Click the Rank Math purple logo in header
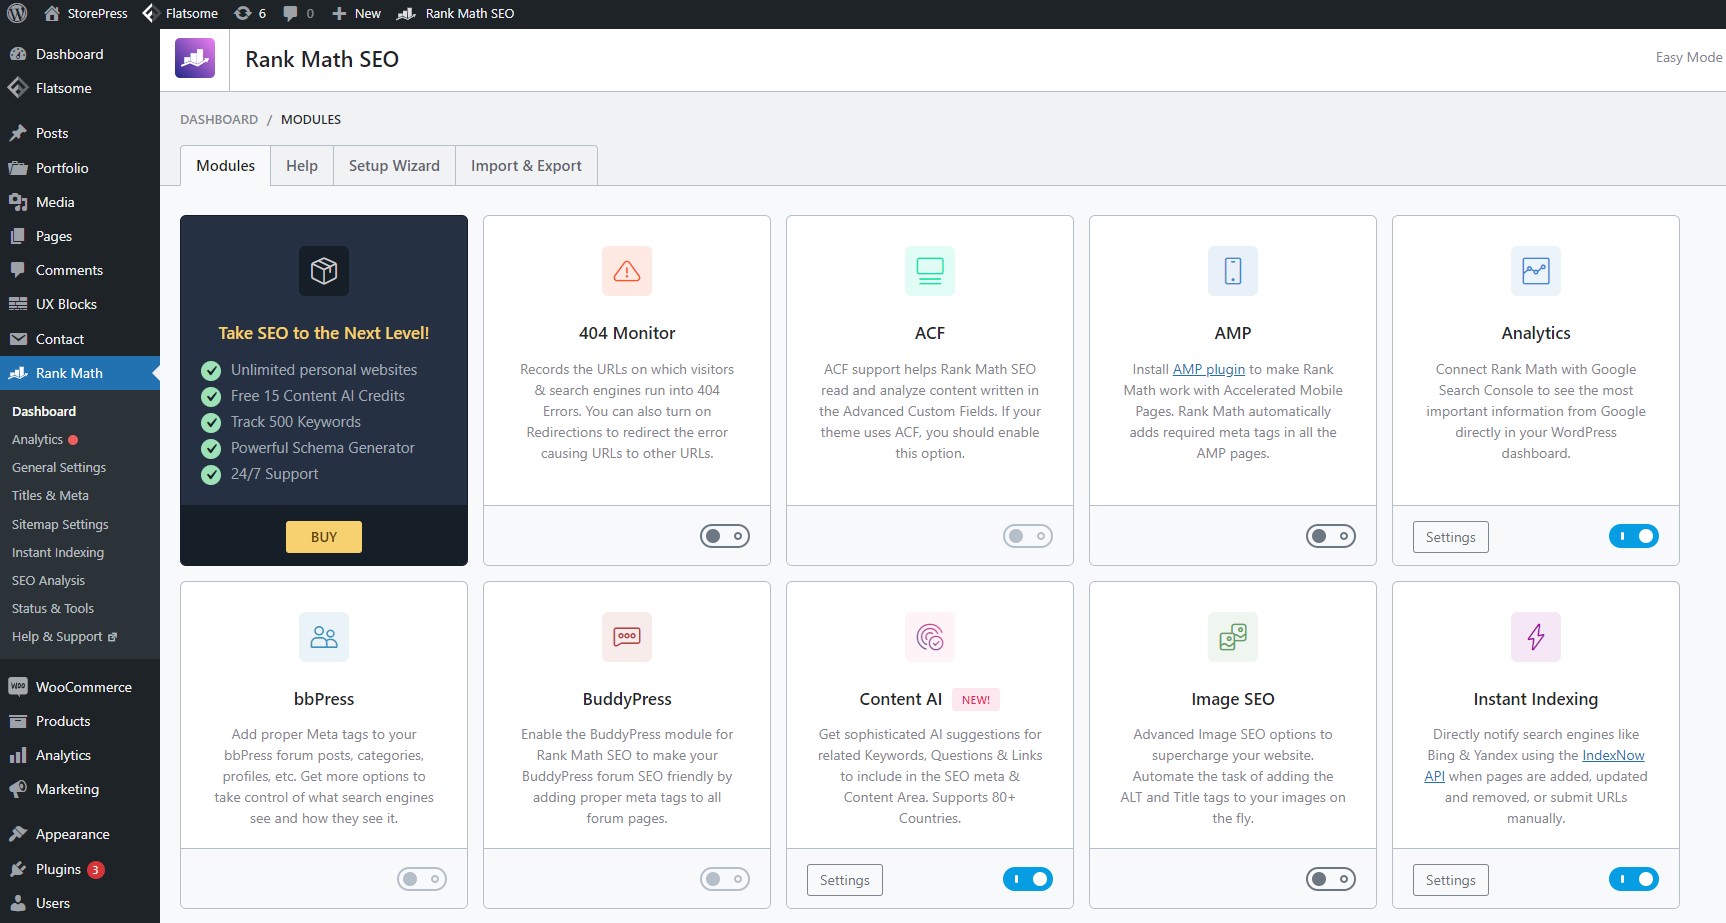The height and width of the screenshot is (923, 1726). coord(195,58)
